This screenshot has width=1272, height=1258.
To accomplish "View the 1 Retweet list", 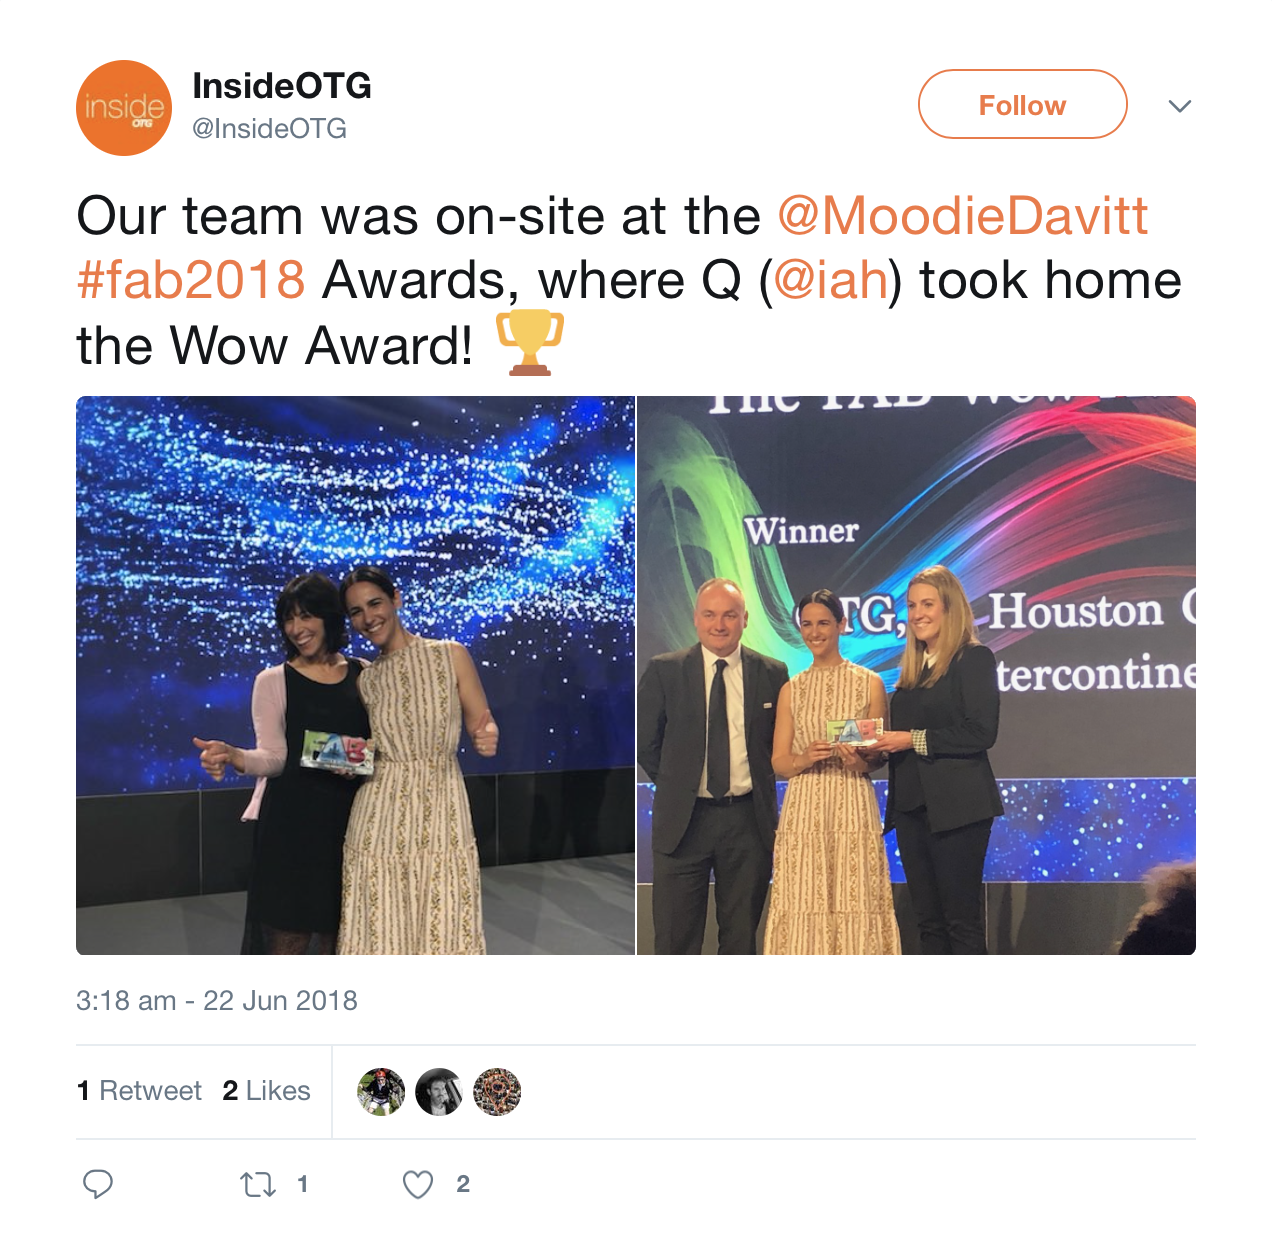I will [x=139, y=1091].
